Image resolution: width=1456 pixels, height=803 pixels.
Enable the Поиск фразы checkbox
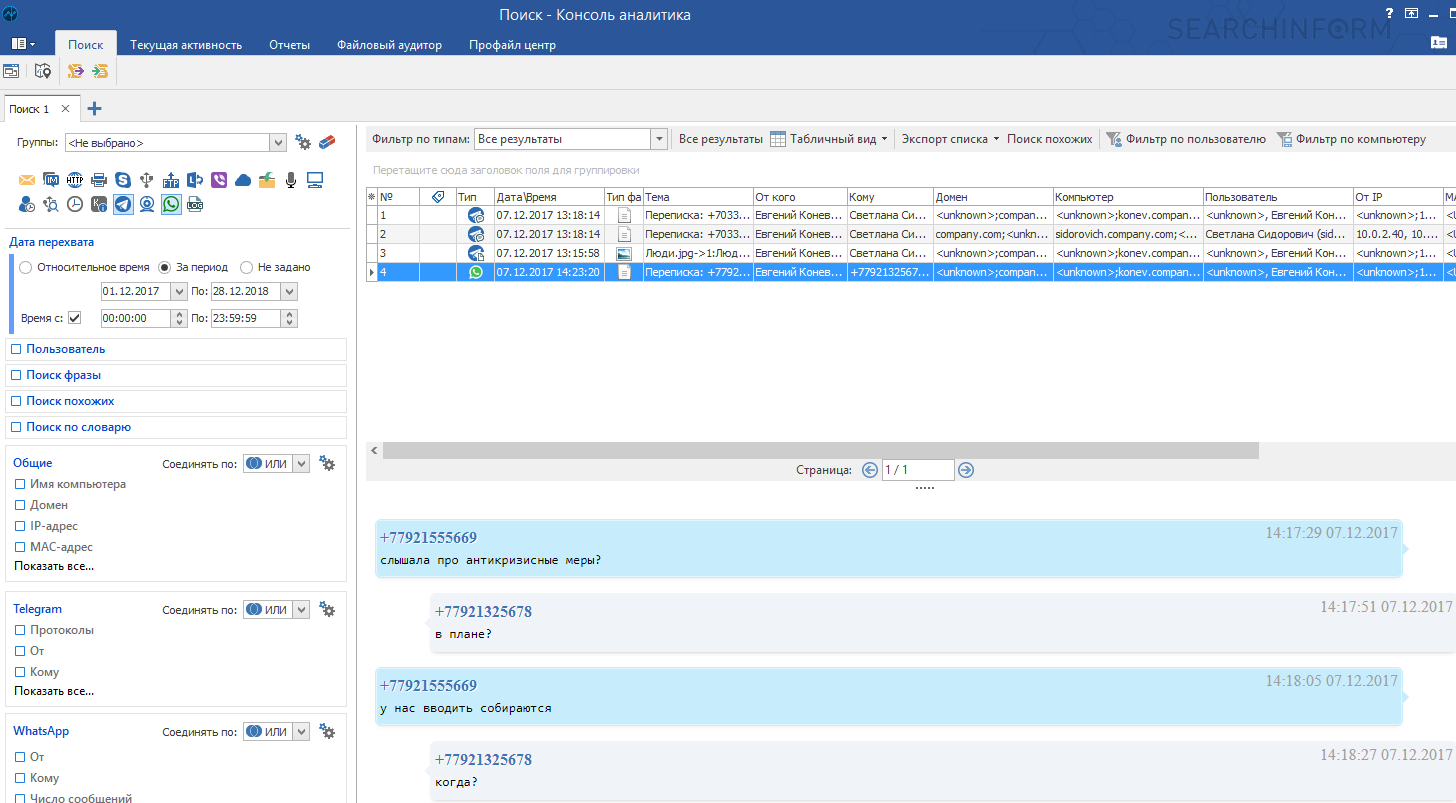pos(16,375)
